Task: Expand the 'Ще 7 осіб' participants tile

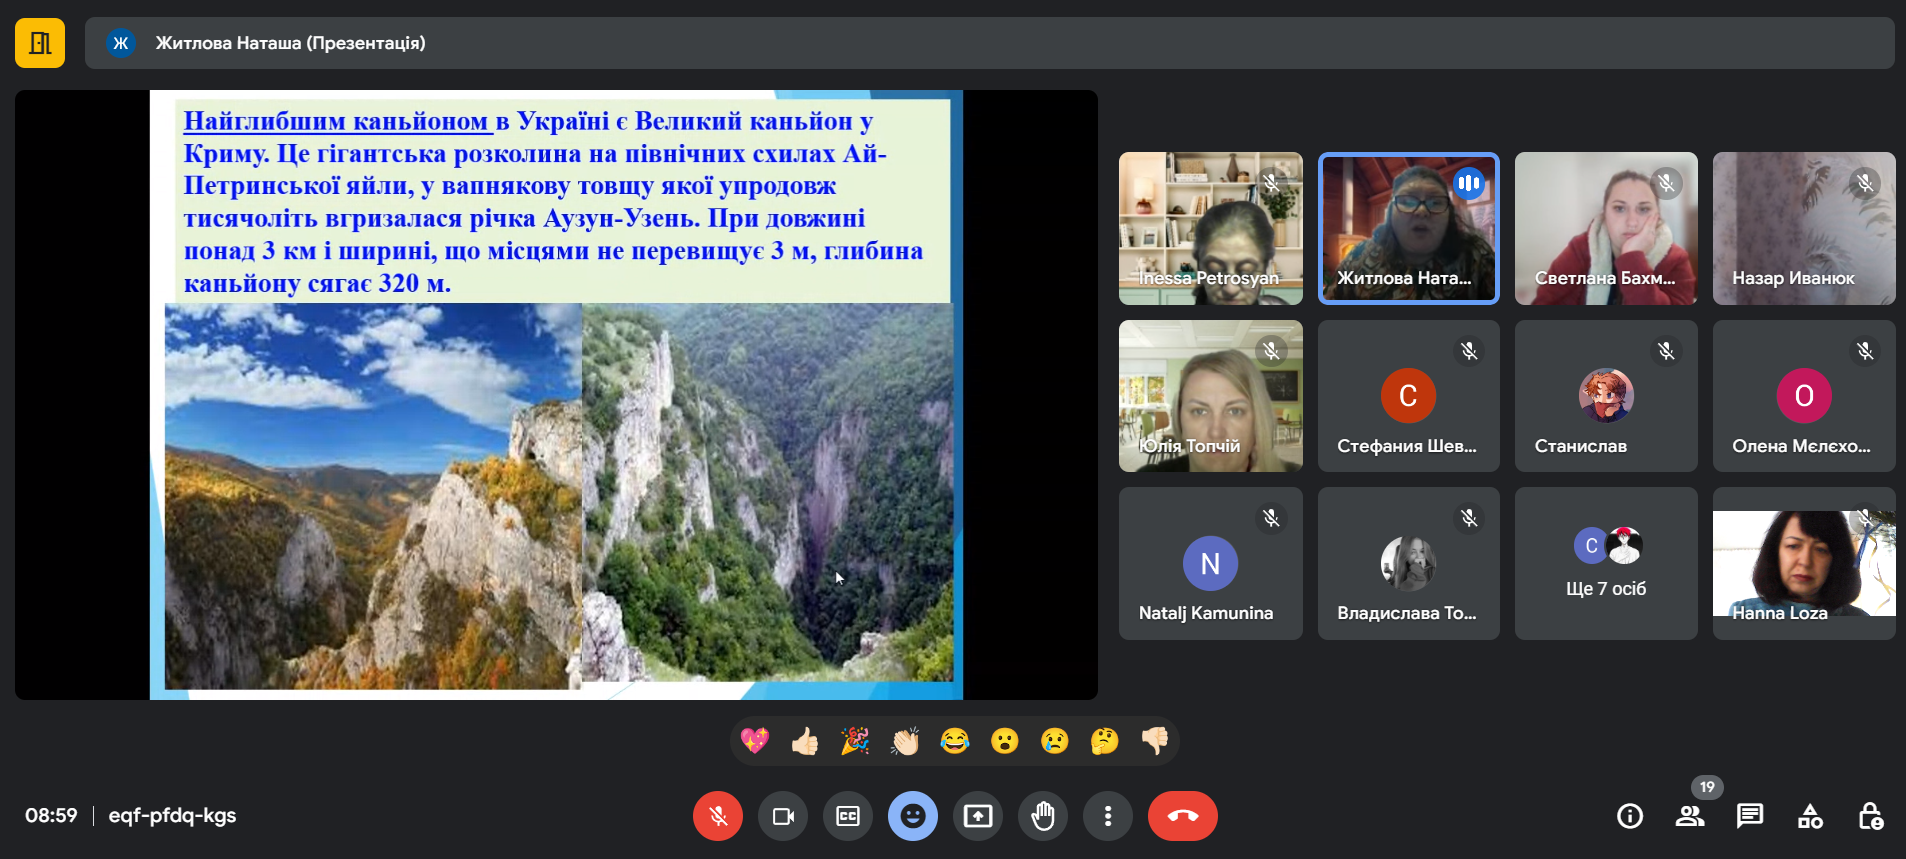Action: pos(1606,563)
